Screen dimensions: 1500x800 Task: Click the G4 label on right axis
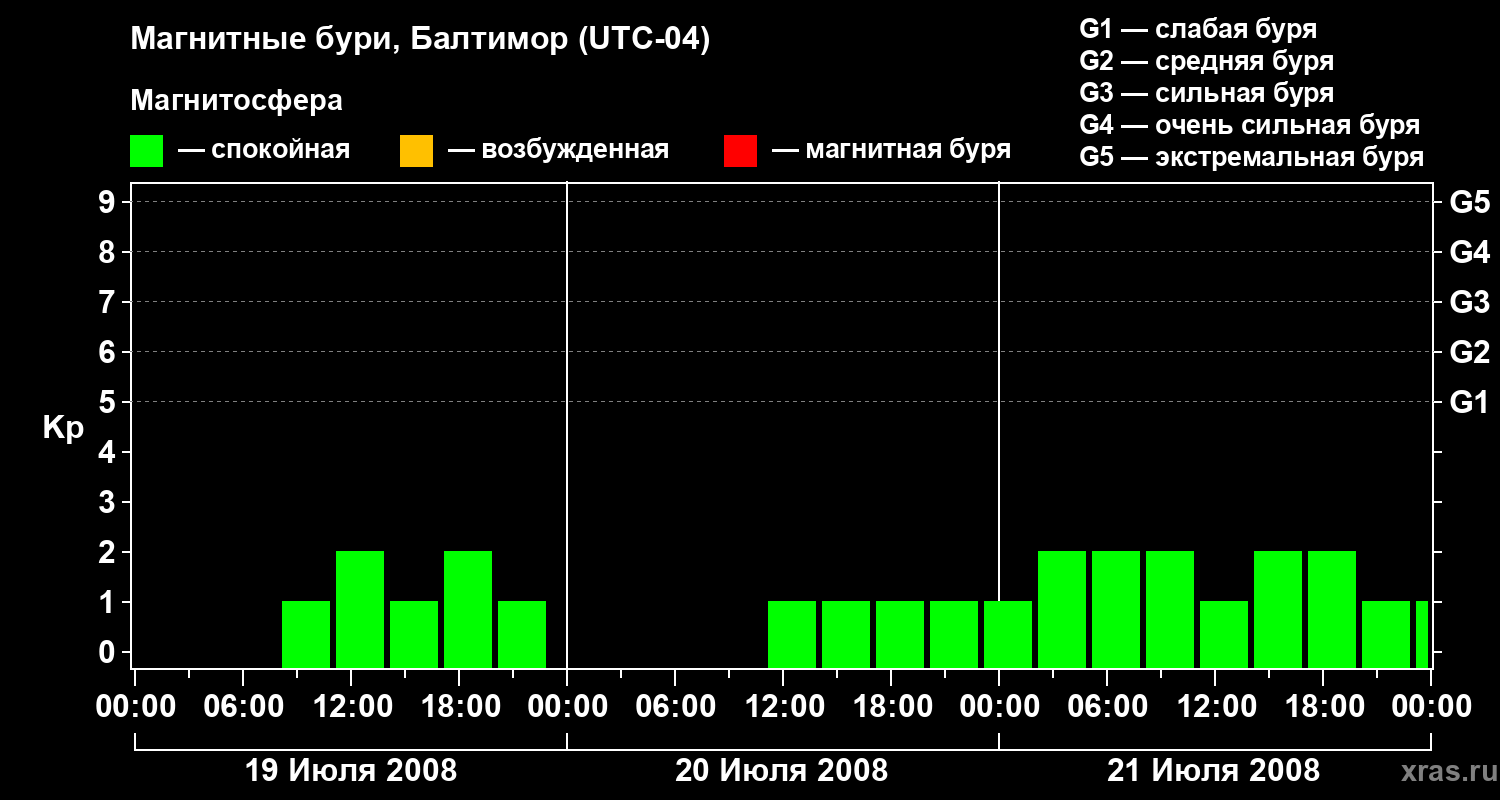(1469, 252)
